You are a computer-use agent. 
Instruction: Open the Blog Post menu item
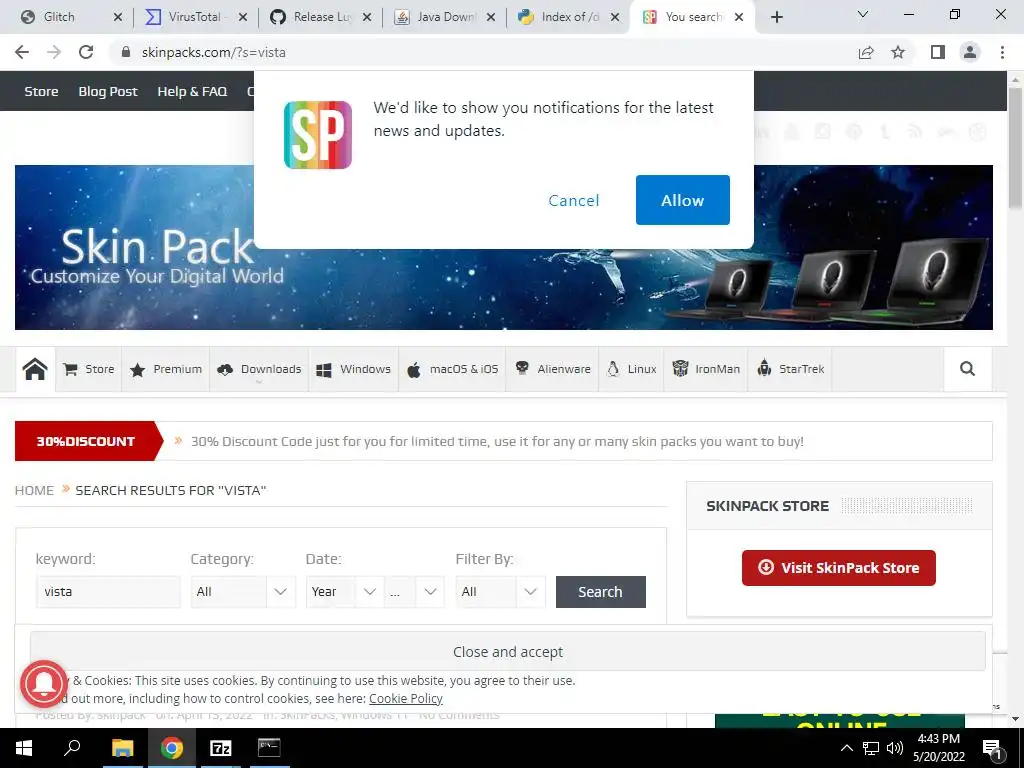tap(108, 91)
